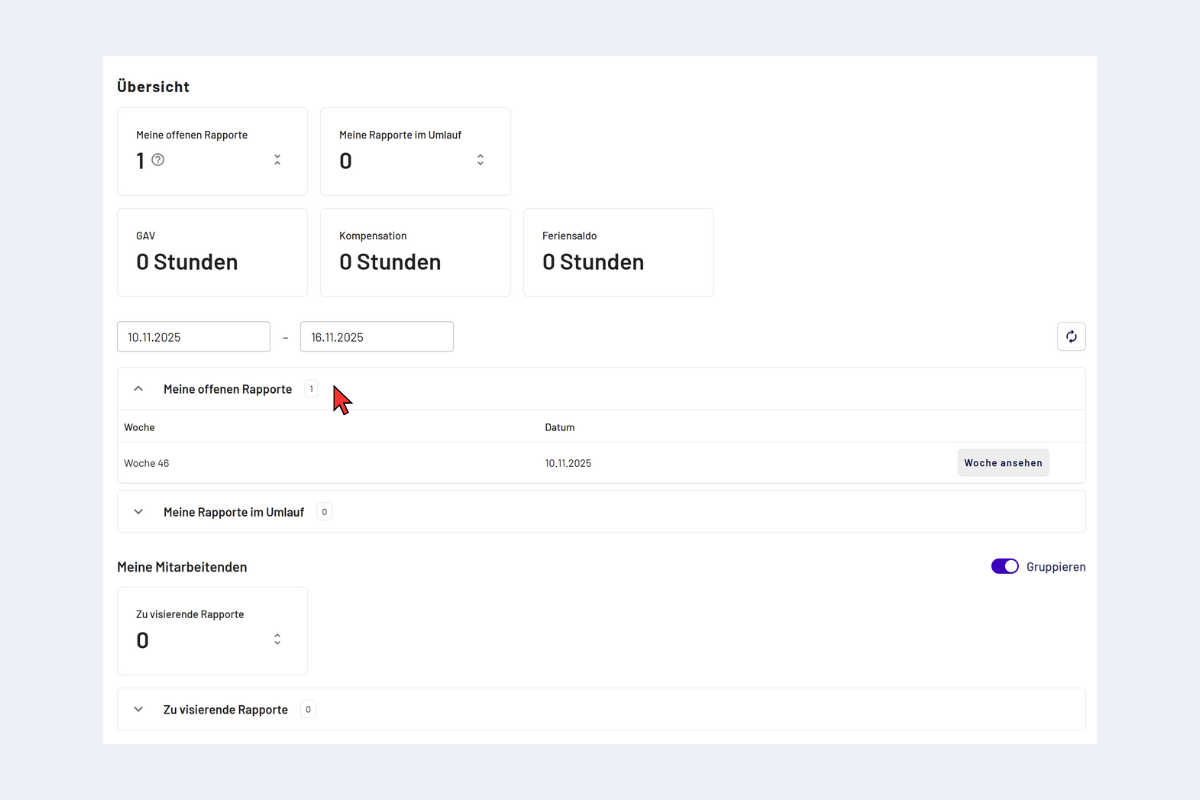Click the Meine Mitarbeitenden section heading

182,567
